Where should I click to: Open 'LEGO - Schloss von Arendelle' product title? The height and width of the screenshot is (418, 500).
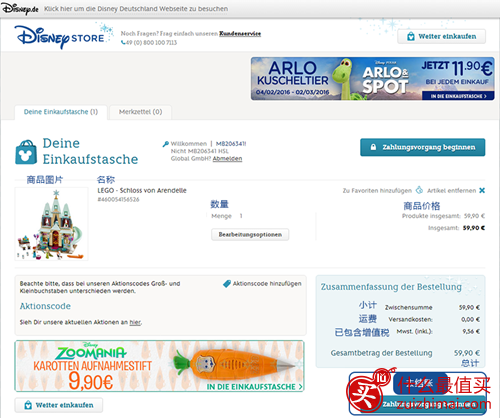(142, 191)
